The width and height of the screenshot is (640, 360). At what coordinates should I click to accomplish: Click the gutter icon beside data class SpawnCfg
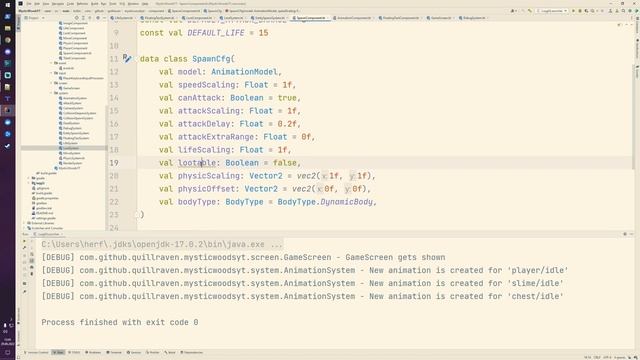click(x=127, y=58)
